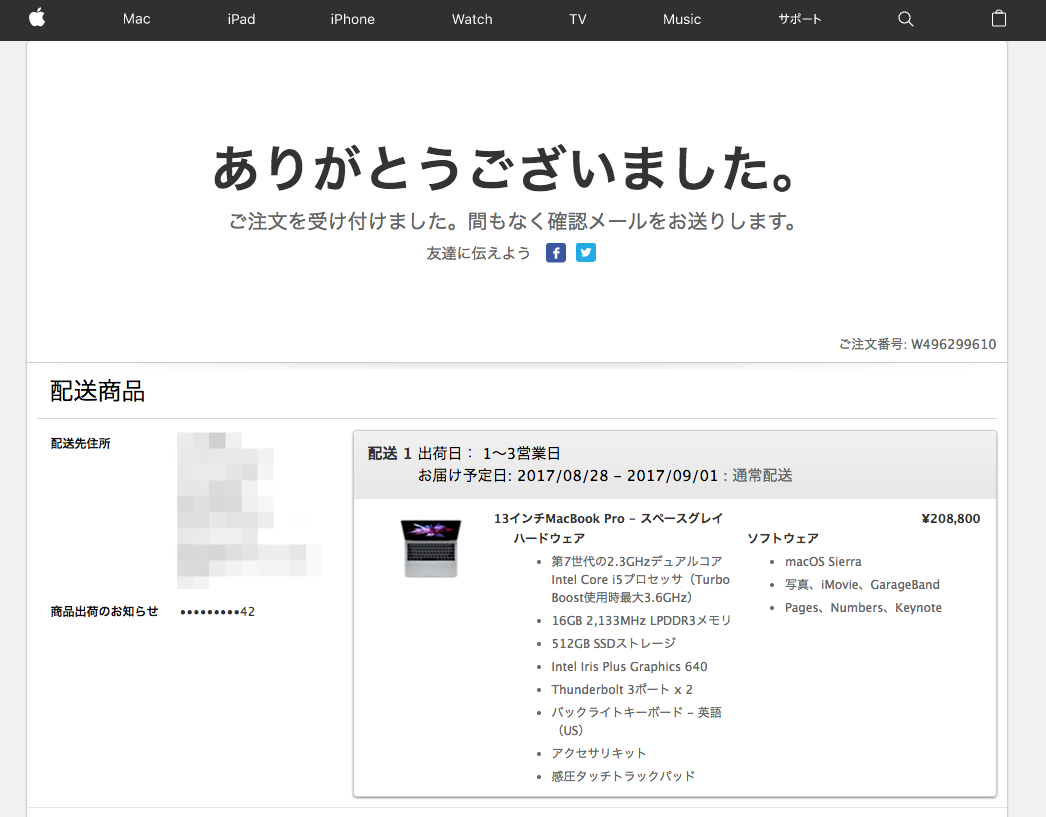Open the サポート menu item
Screen dimensions: 1046x817
[799, 19]
